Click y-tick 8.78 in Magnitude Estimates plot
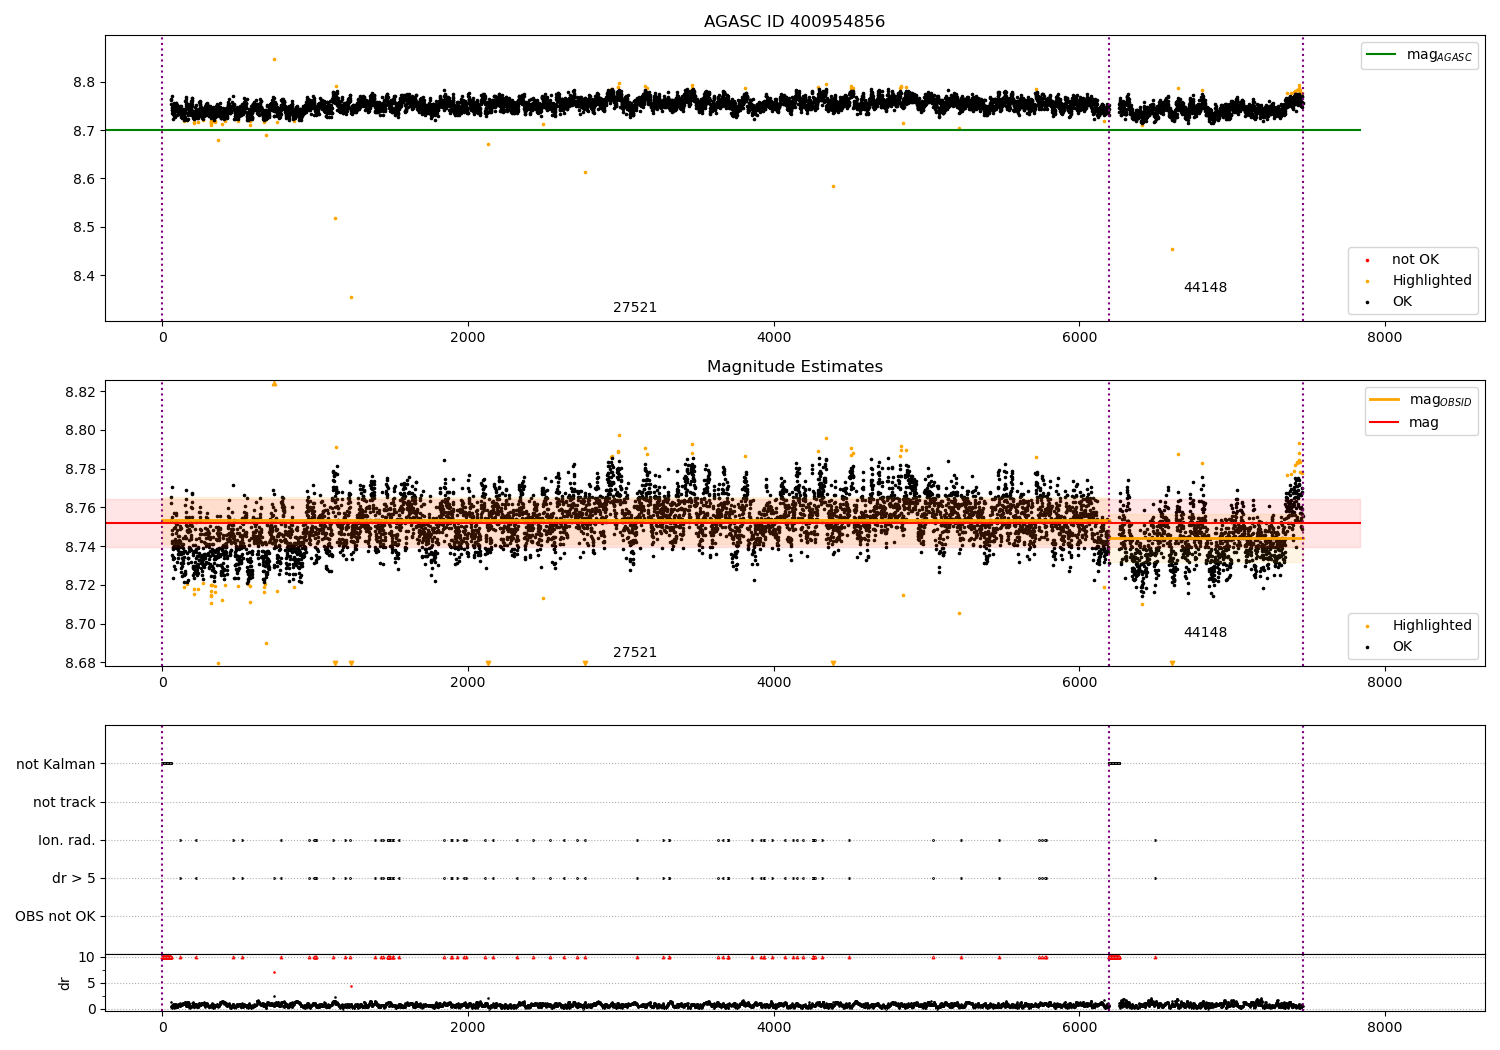1500x1050 pixels. tap(80, 469)
